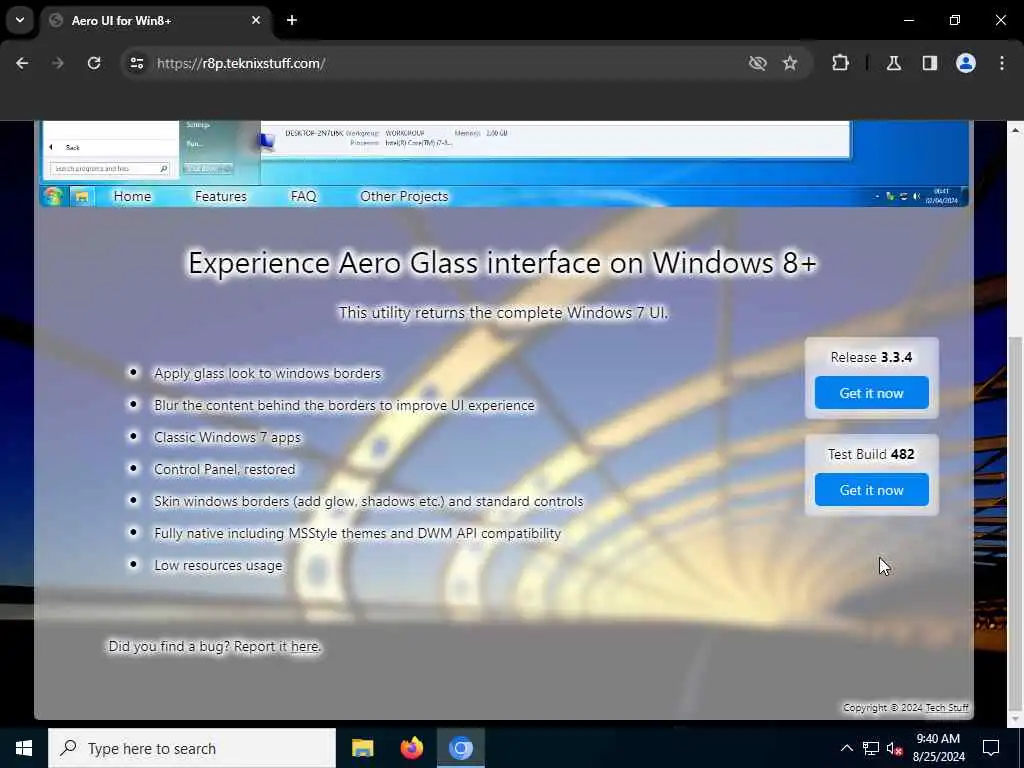The height and width of the screenshot is (768, 1024).
Task: Open the Tech Stuff copyright link
Action: click(x=947, y=708)
